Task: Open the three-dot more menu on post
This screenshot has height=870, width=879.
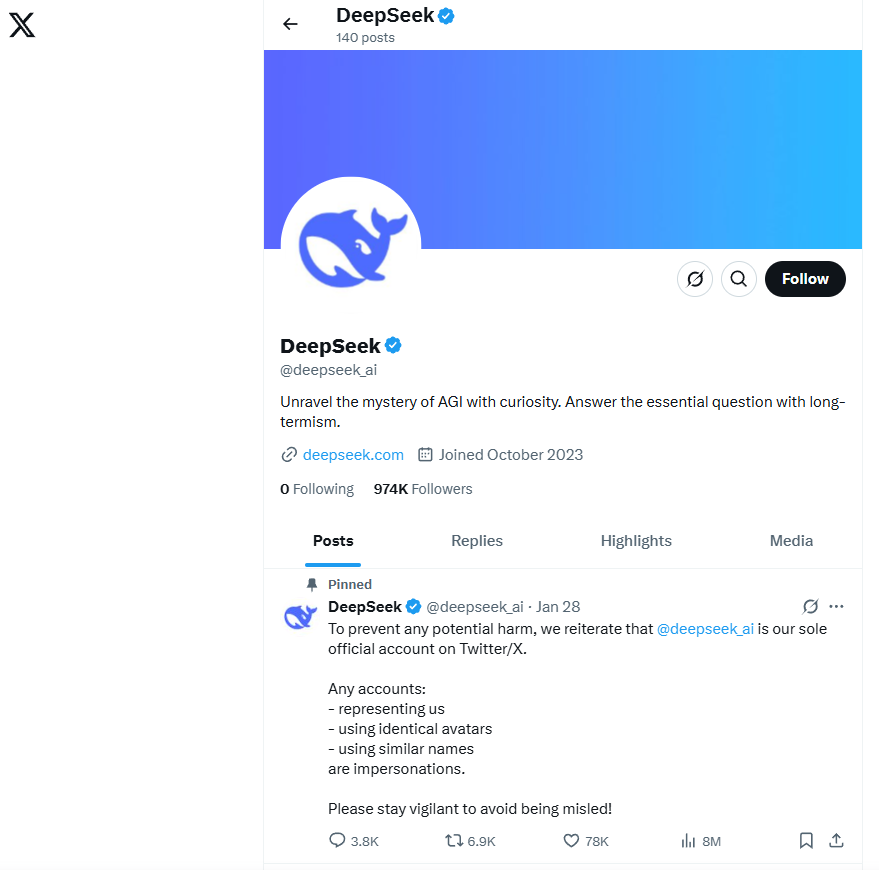Action: 836,606
